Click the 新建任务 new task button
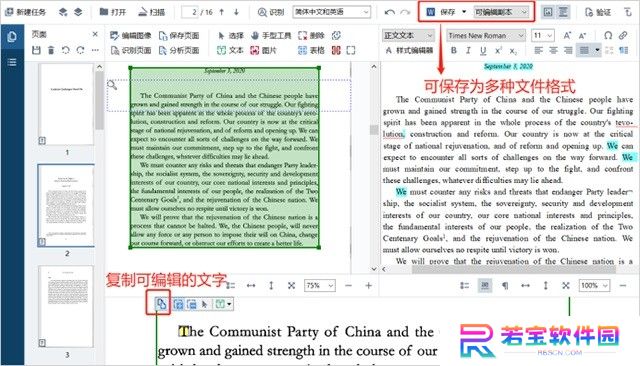 [25, 12]
